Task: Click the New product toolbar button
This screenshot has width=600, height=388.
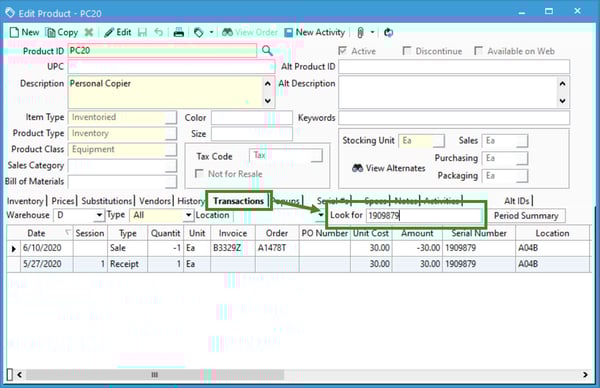Action: (24, 33)
